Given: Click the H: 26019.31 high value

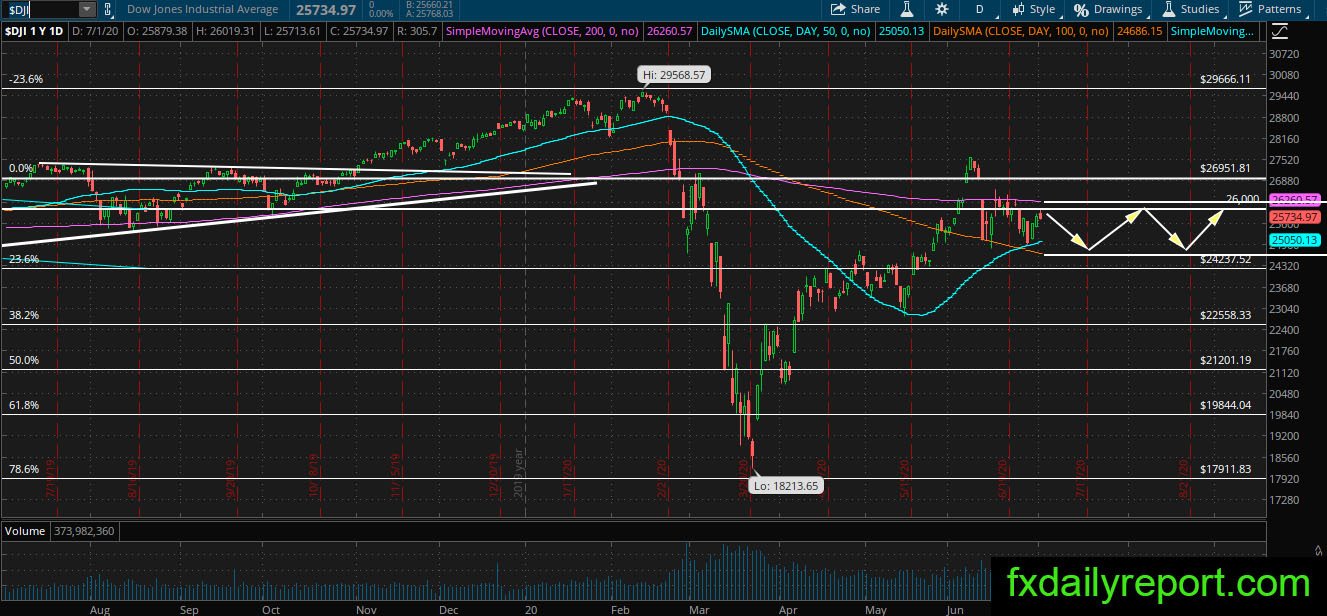Looking at the screenshot, I should point(226,32).
